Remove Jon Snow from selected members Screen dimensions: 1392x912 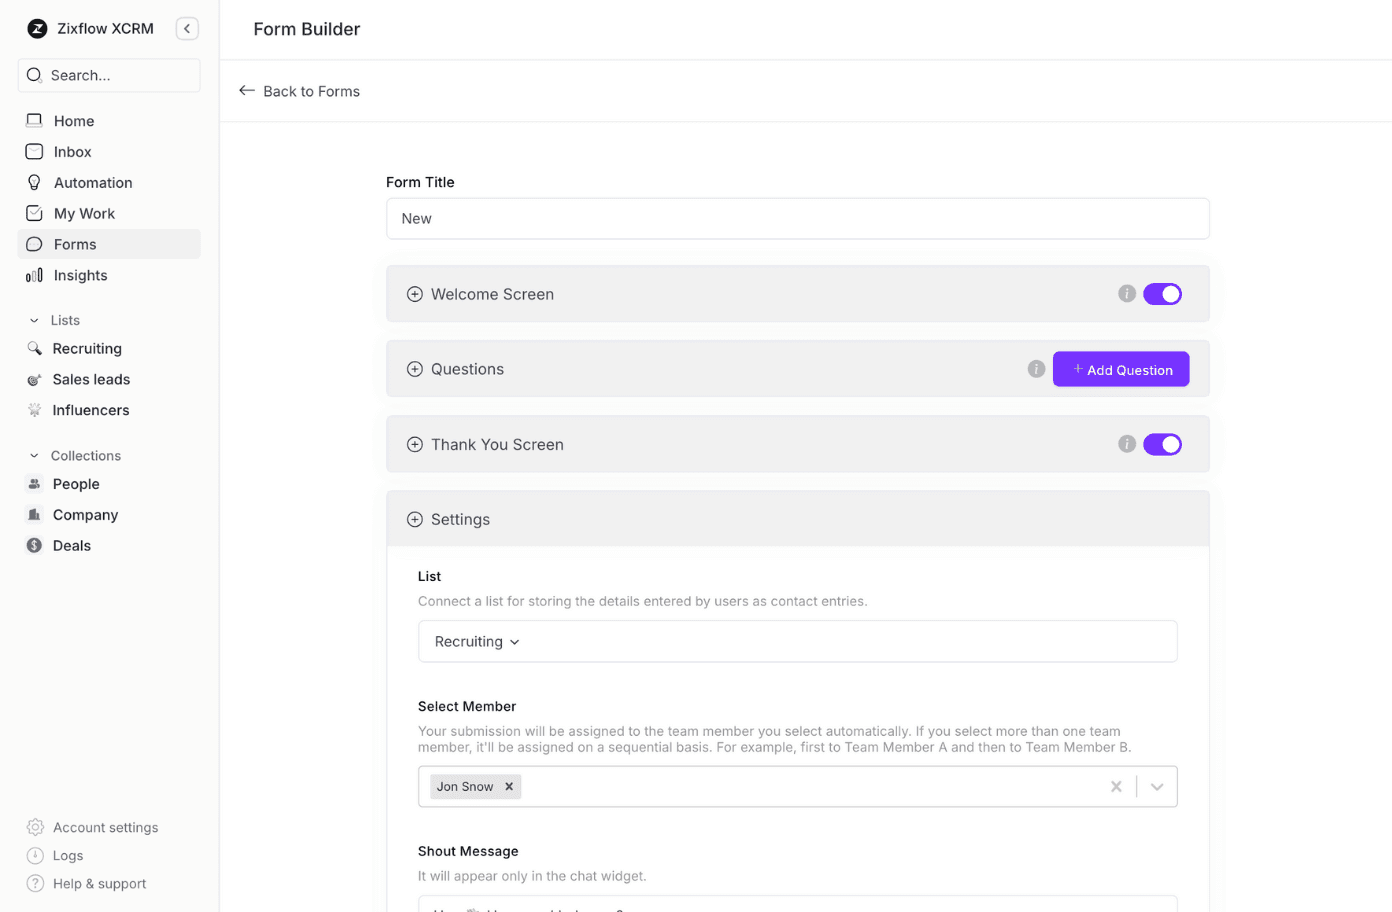509,787
